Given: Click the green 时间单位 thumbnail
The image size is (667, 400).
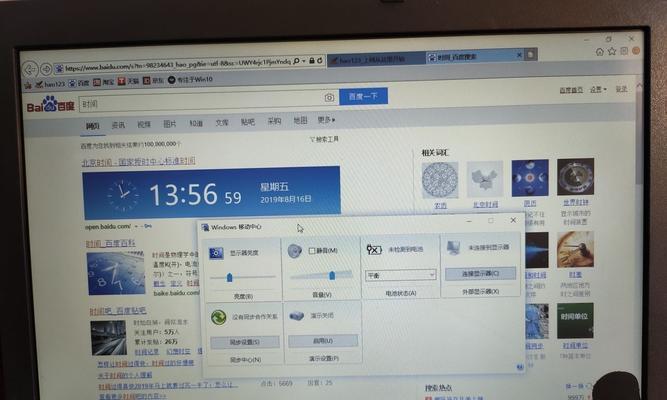Looking at the screenshot, I should (x=575, y=320).
